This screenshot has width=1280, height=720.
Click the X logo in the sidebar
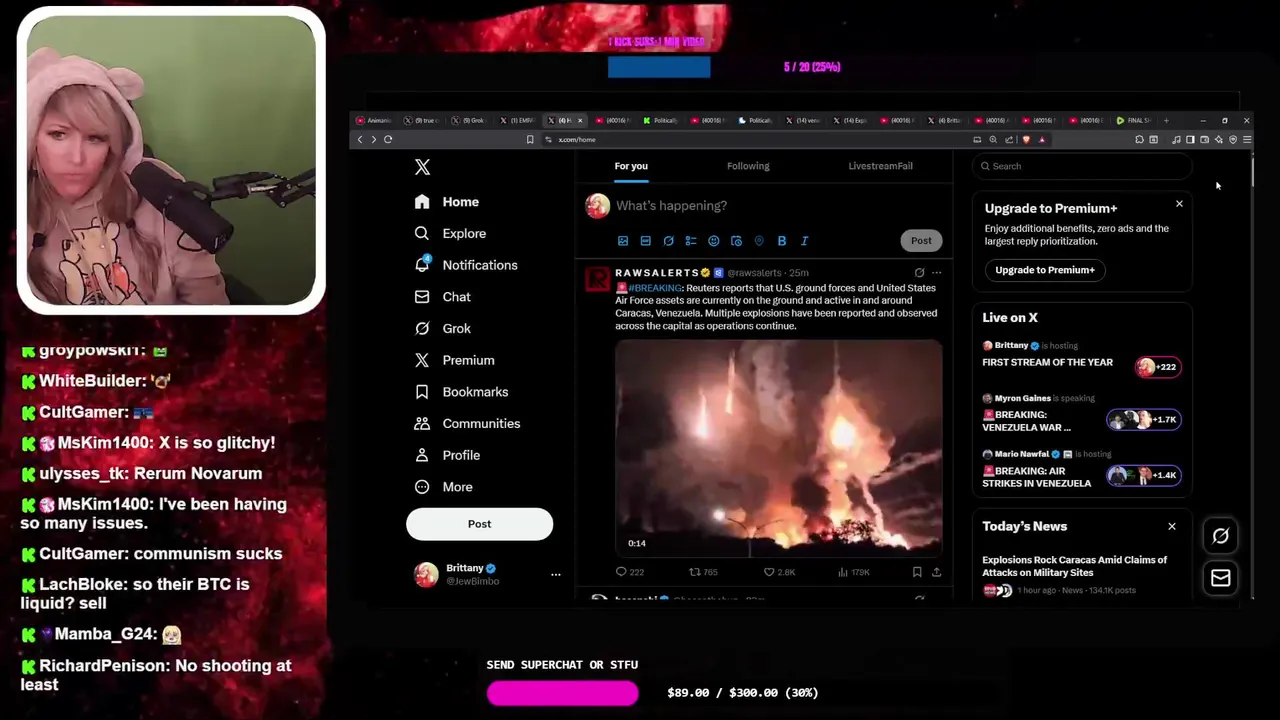coord(422,167)
